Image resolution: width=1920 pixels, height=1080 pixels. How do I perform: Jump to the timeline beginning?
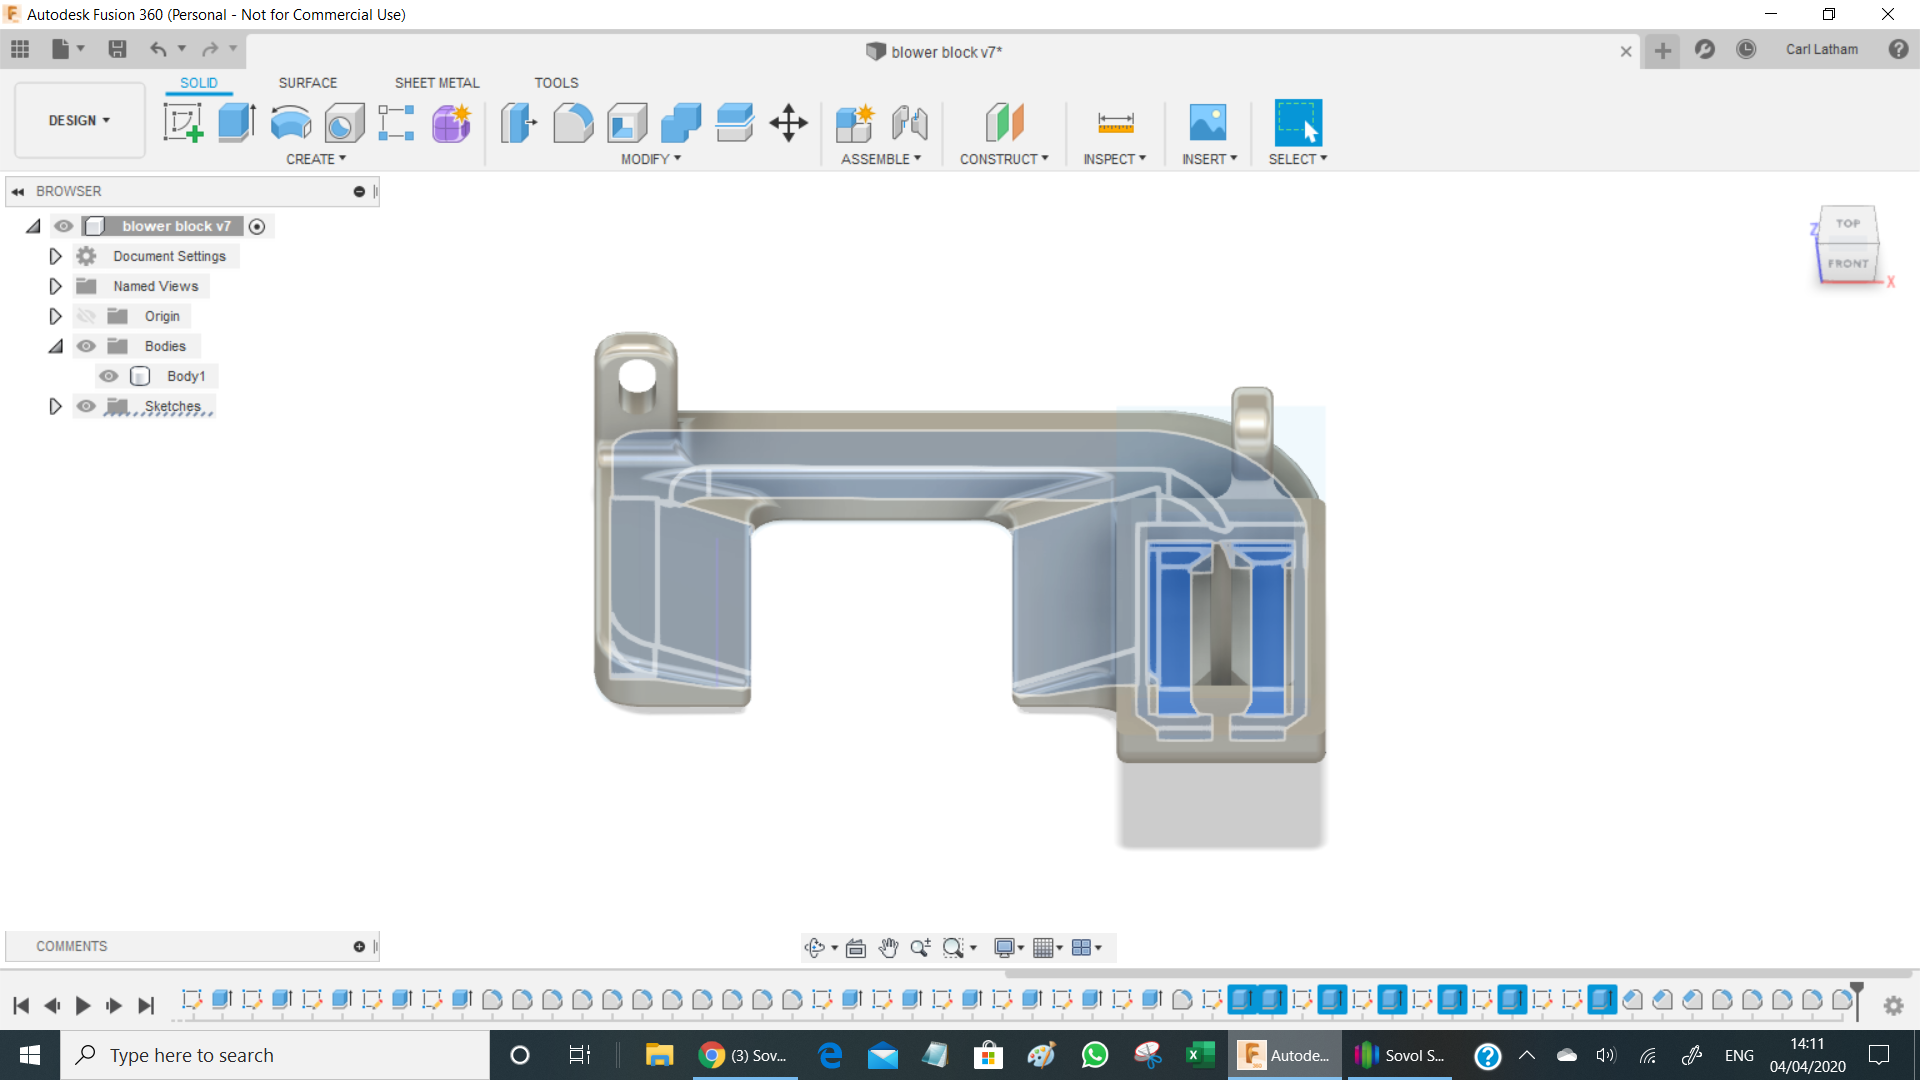click(x=21, y=1005)
